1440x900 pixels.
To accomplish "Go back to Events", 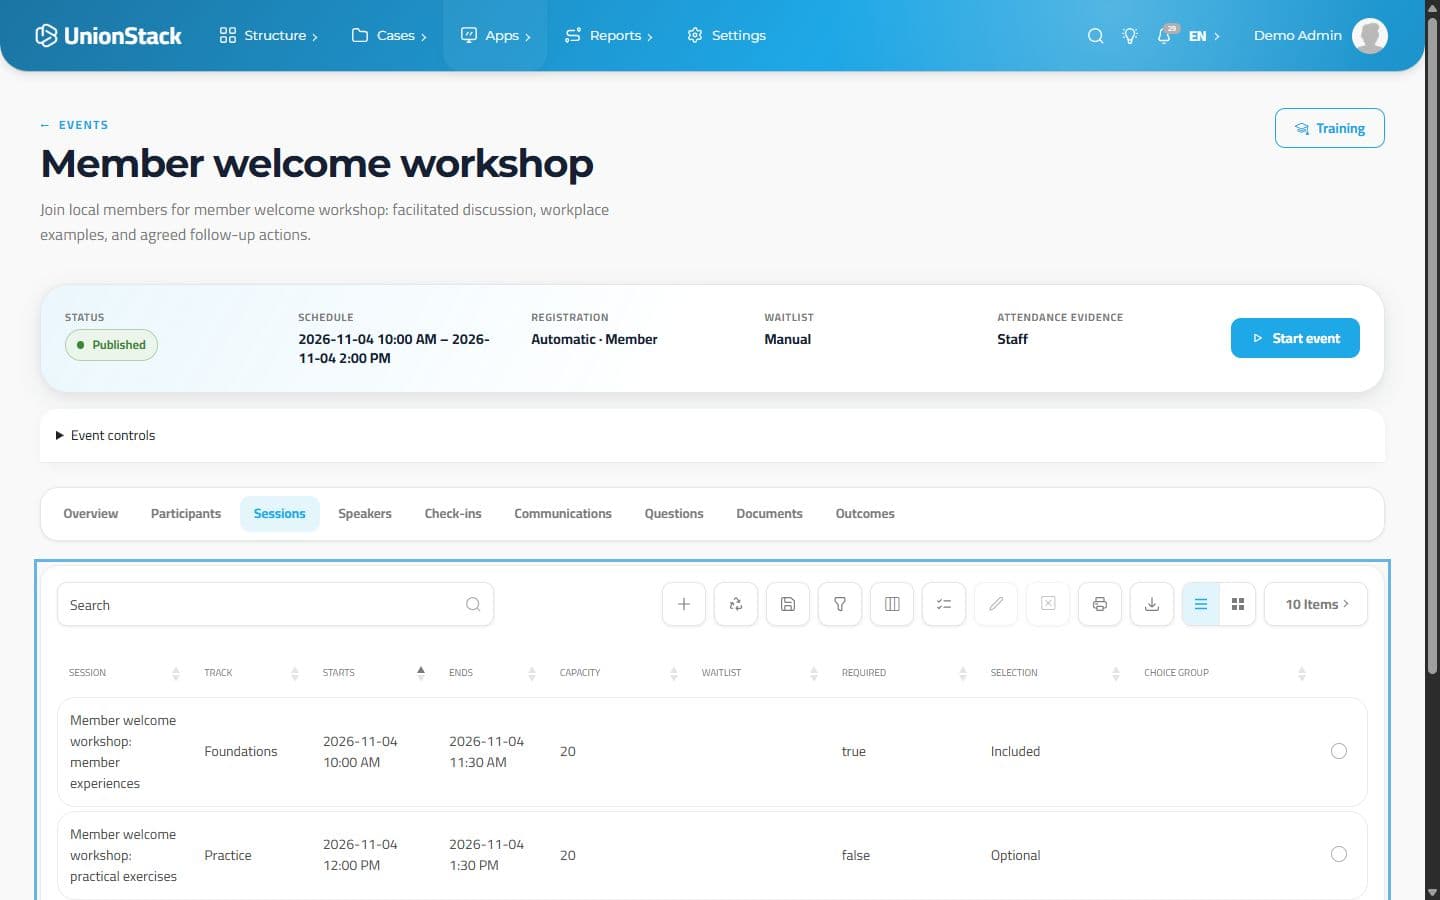I will pyautogui.click(x=74, y=125).
